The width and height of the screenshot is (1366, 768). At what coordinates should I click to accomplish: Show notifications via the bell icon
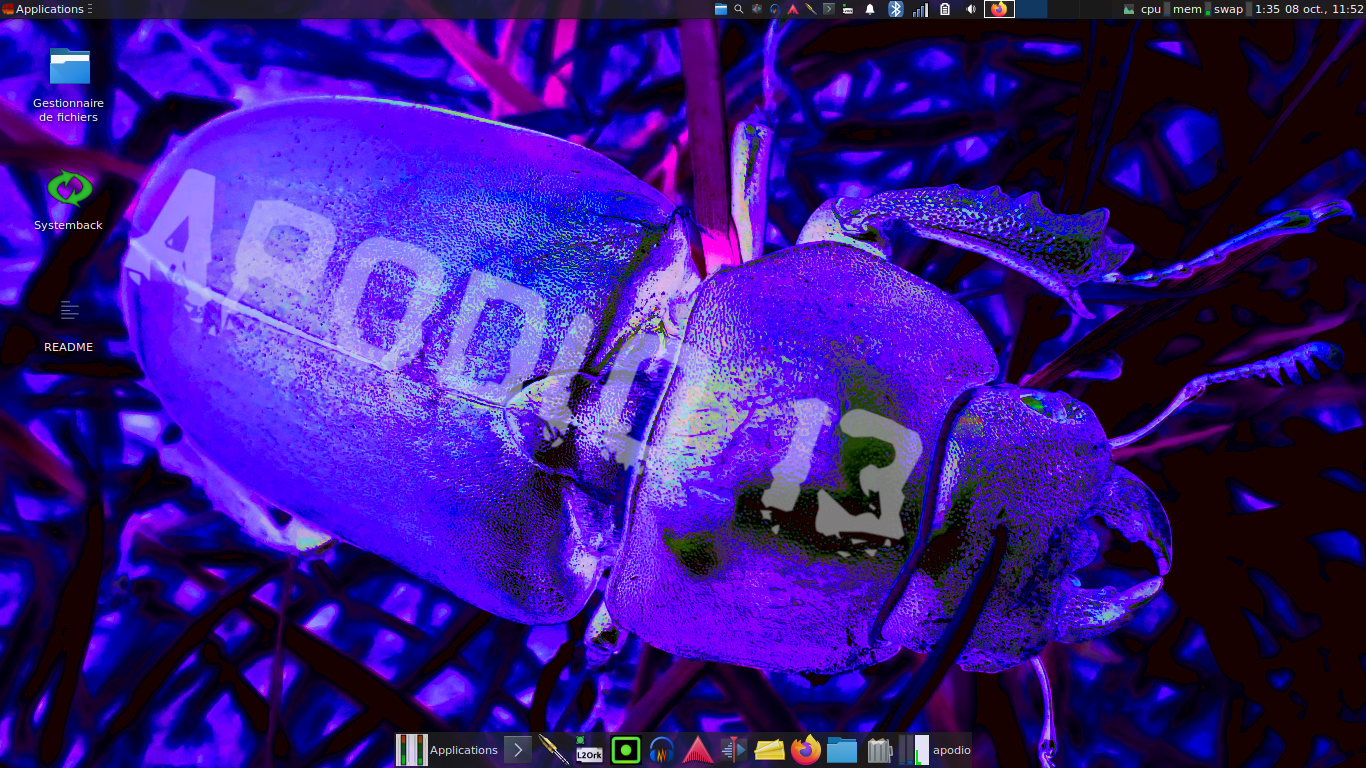click(x=870, y=9)
